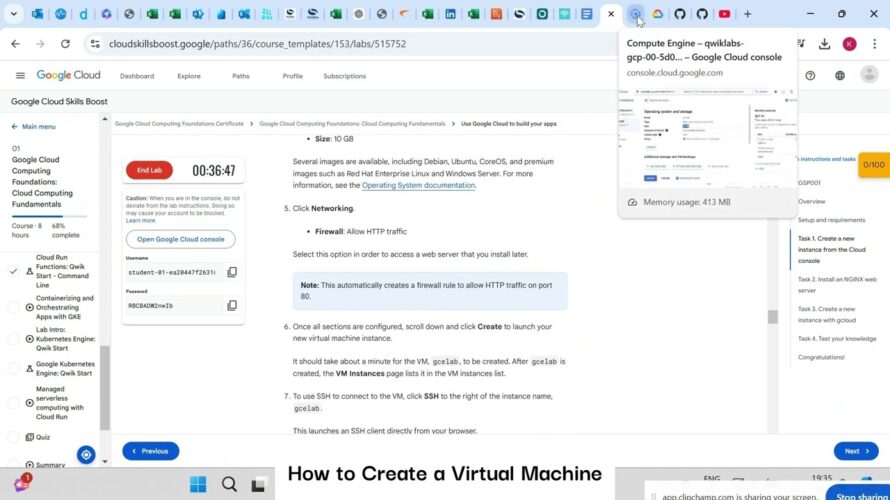The image size is (890, 500).
Task: Go to Next lab page
Action: [856, 451]
